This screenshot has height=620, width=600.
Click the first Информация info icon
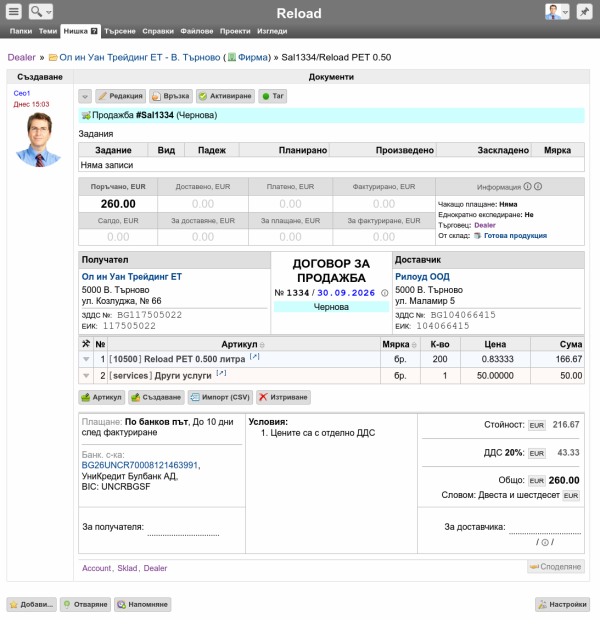pyautogui.click(x=527, y=187)
